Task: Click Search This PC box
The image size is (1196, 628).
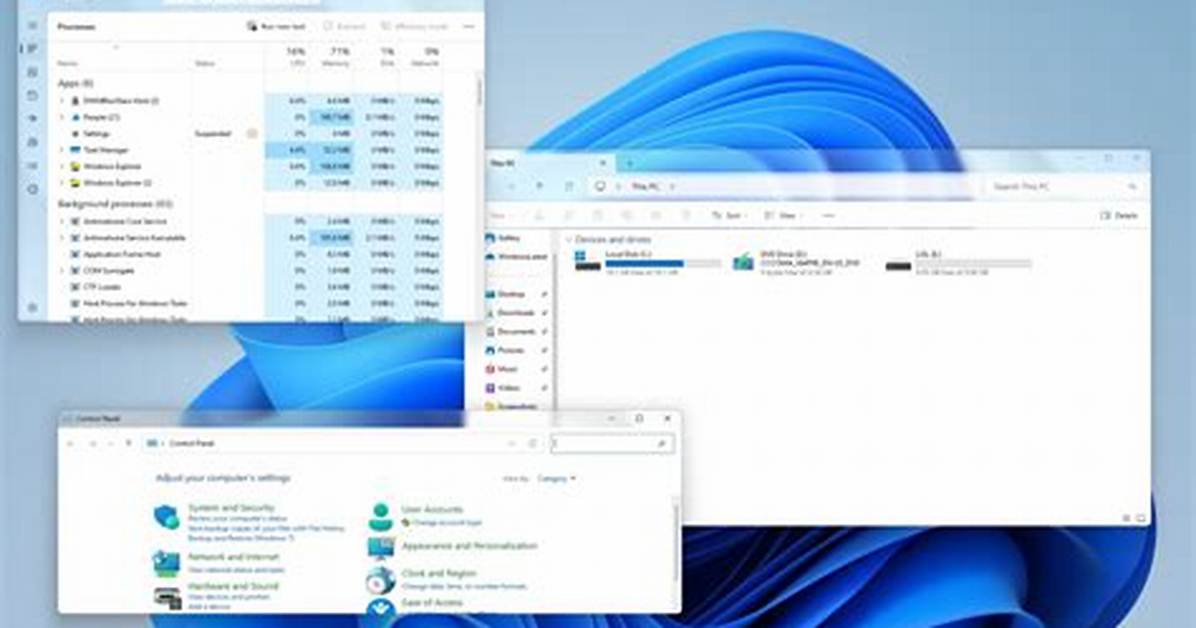Action: click(1064, 186)
